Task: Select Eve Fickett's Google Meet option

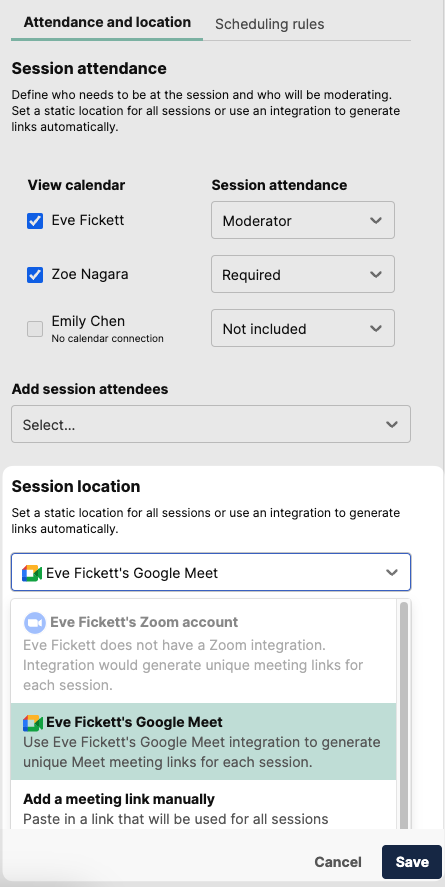Action: (204, 742)
